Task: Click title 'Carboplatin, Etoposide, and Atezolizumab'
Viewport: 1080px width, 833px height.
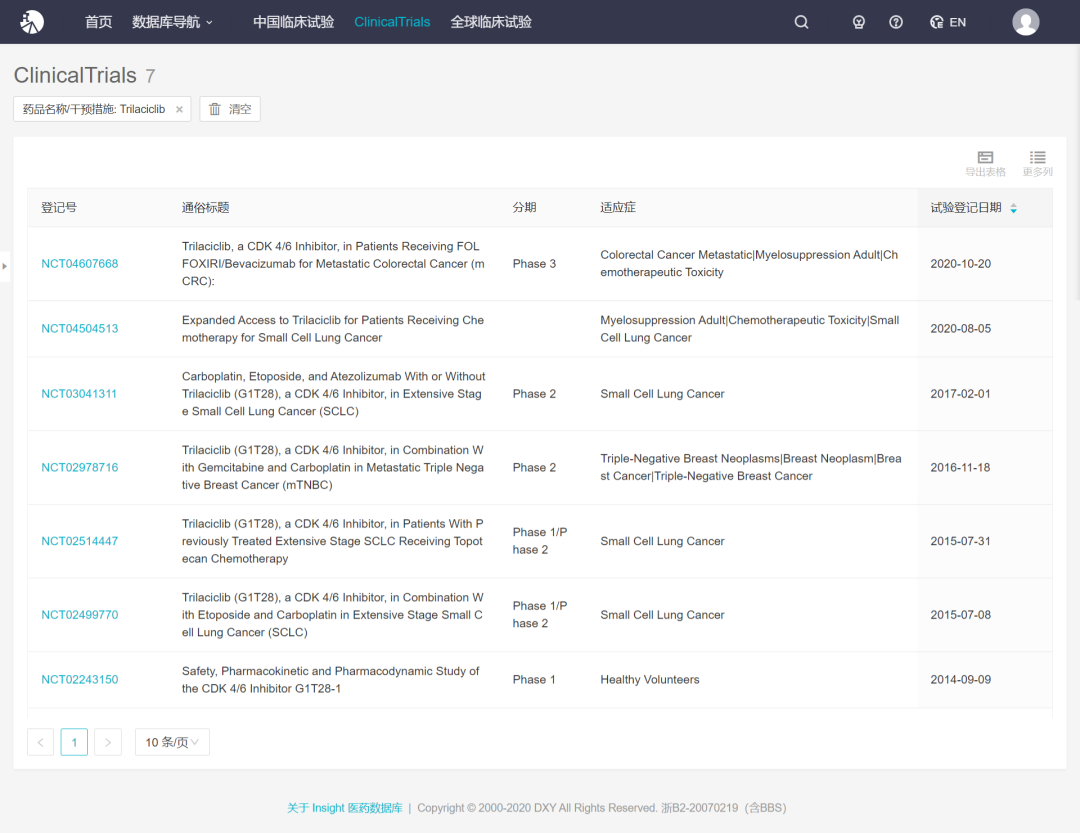Action: tap(333, 394)
